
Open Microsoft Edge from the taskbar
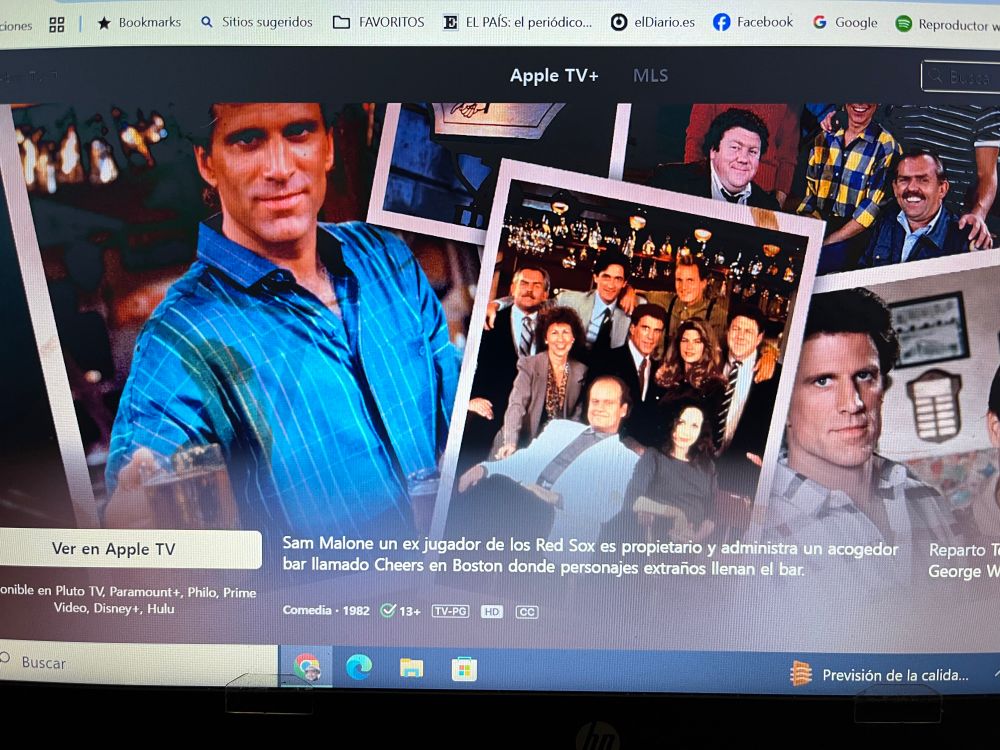click(359, 668)
